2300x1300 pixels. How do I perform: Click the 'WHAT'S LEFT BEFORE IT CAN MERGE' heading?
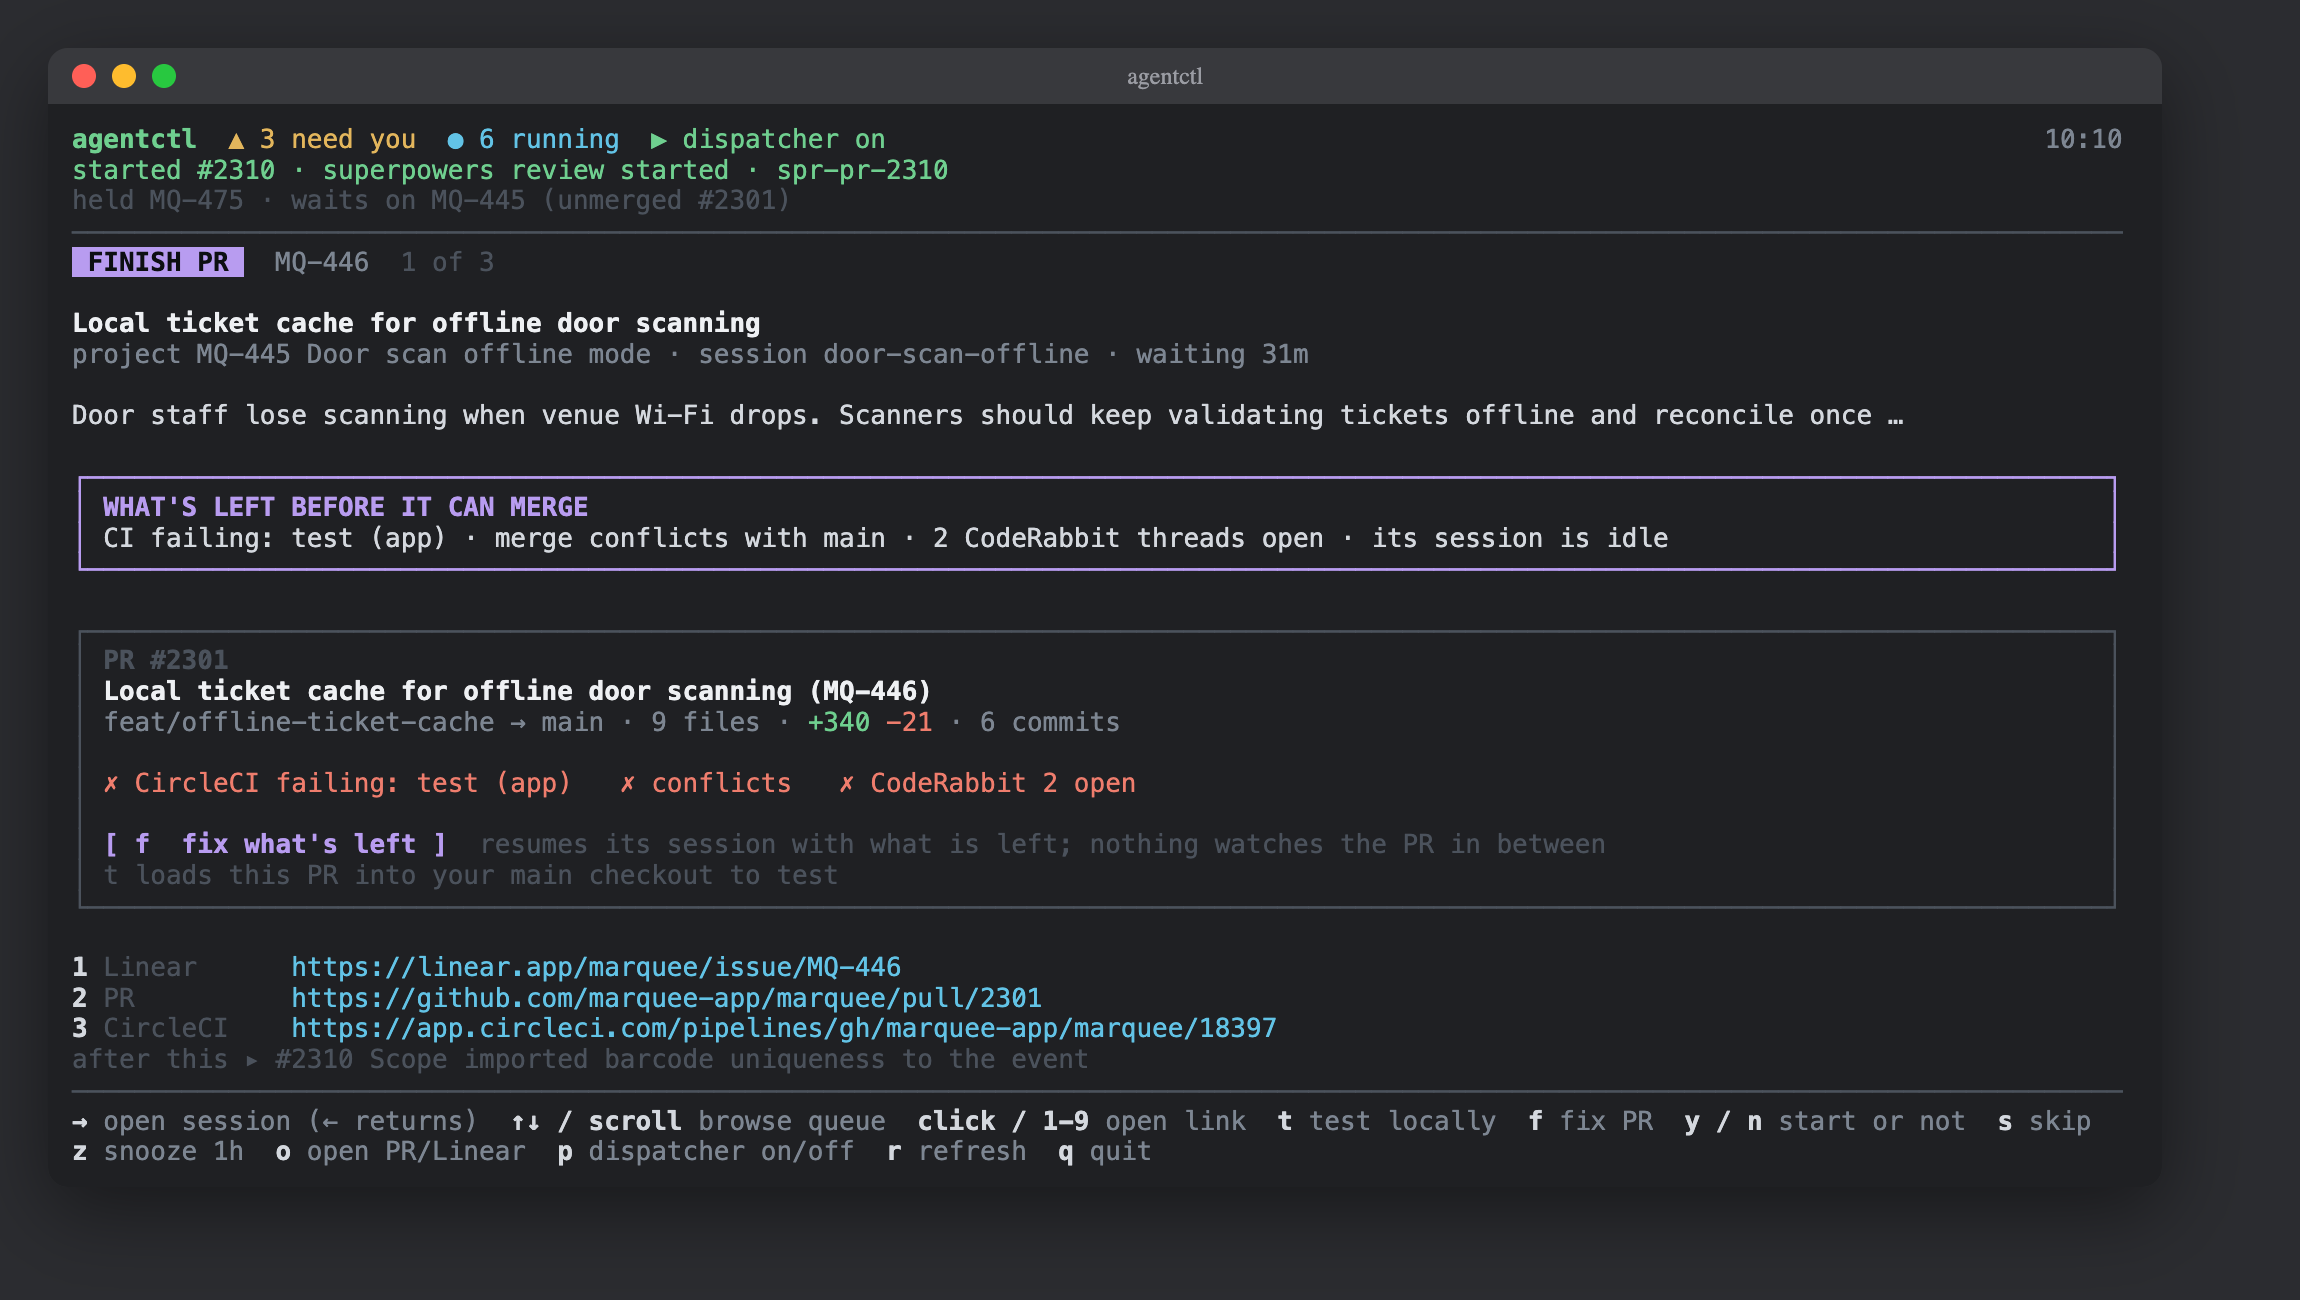345,507
